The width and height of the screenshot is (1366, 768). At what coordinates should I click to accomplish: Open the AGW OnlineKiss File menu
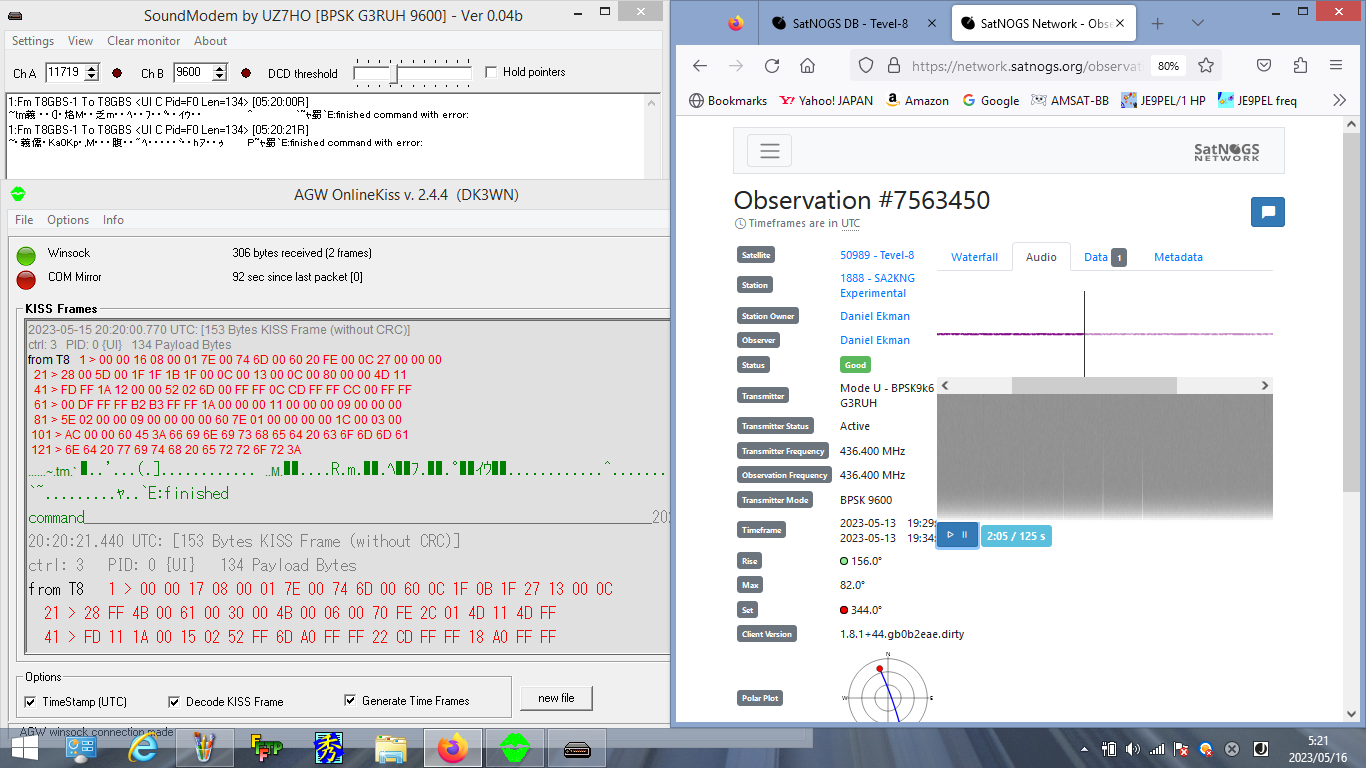[x=24, y=220]
